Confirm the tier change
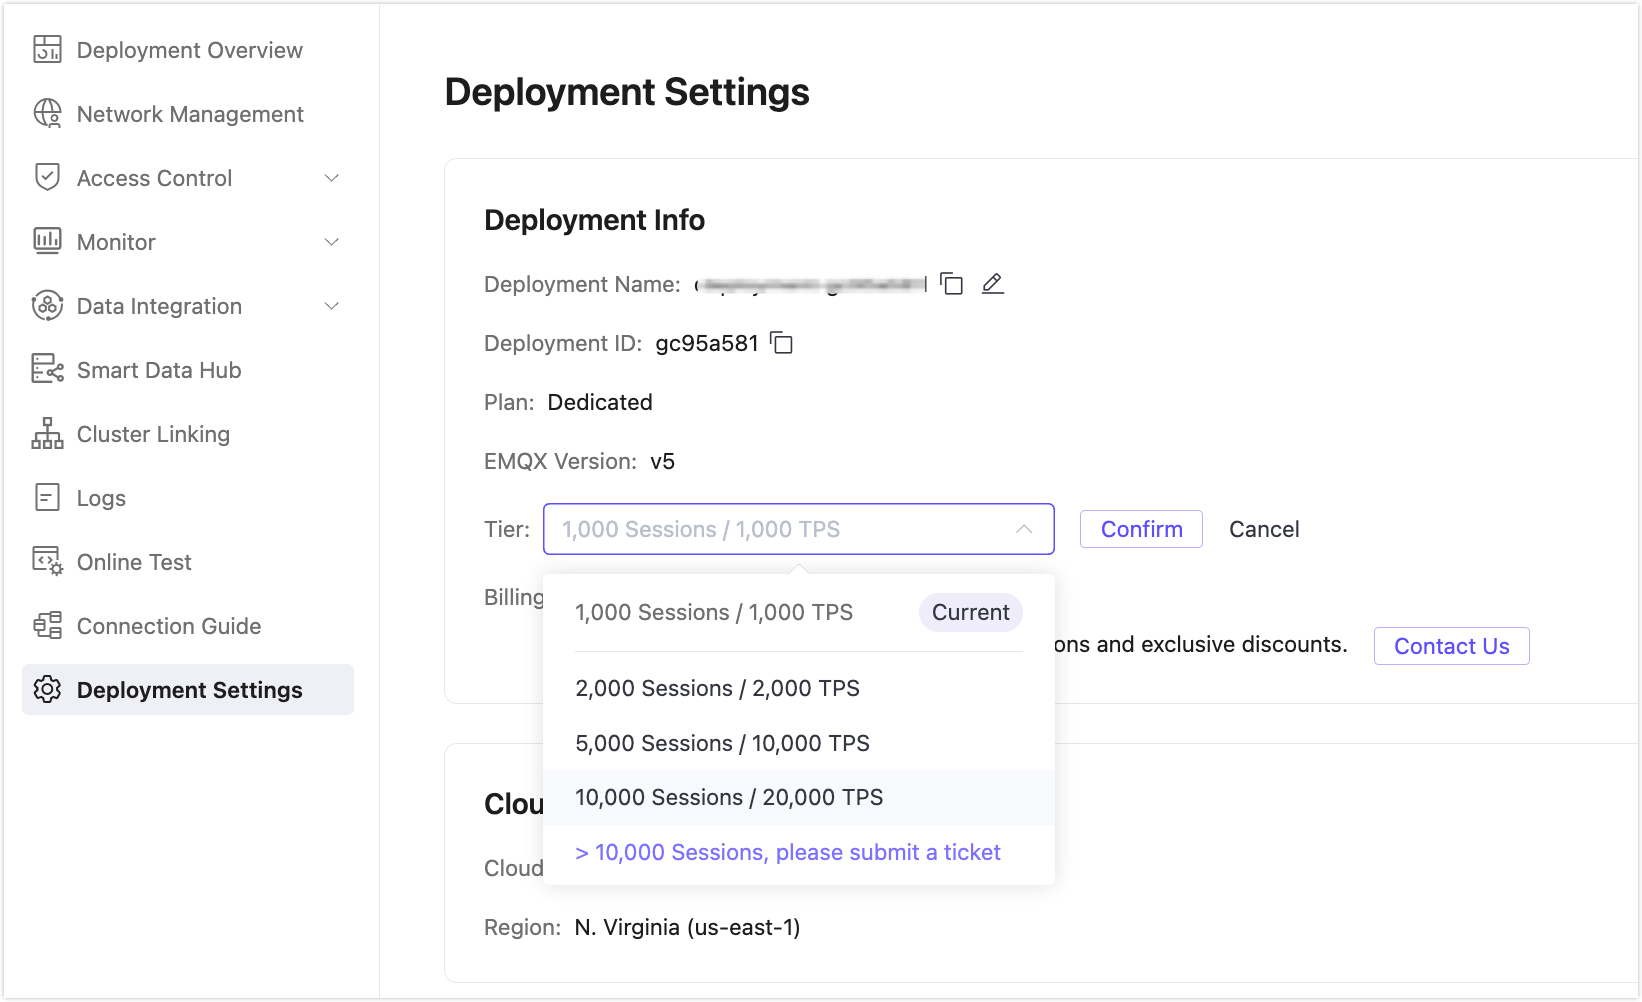Screen dimensions: 1642x1002 tap(1141, 529)
